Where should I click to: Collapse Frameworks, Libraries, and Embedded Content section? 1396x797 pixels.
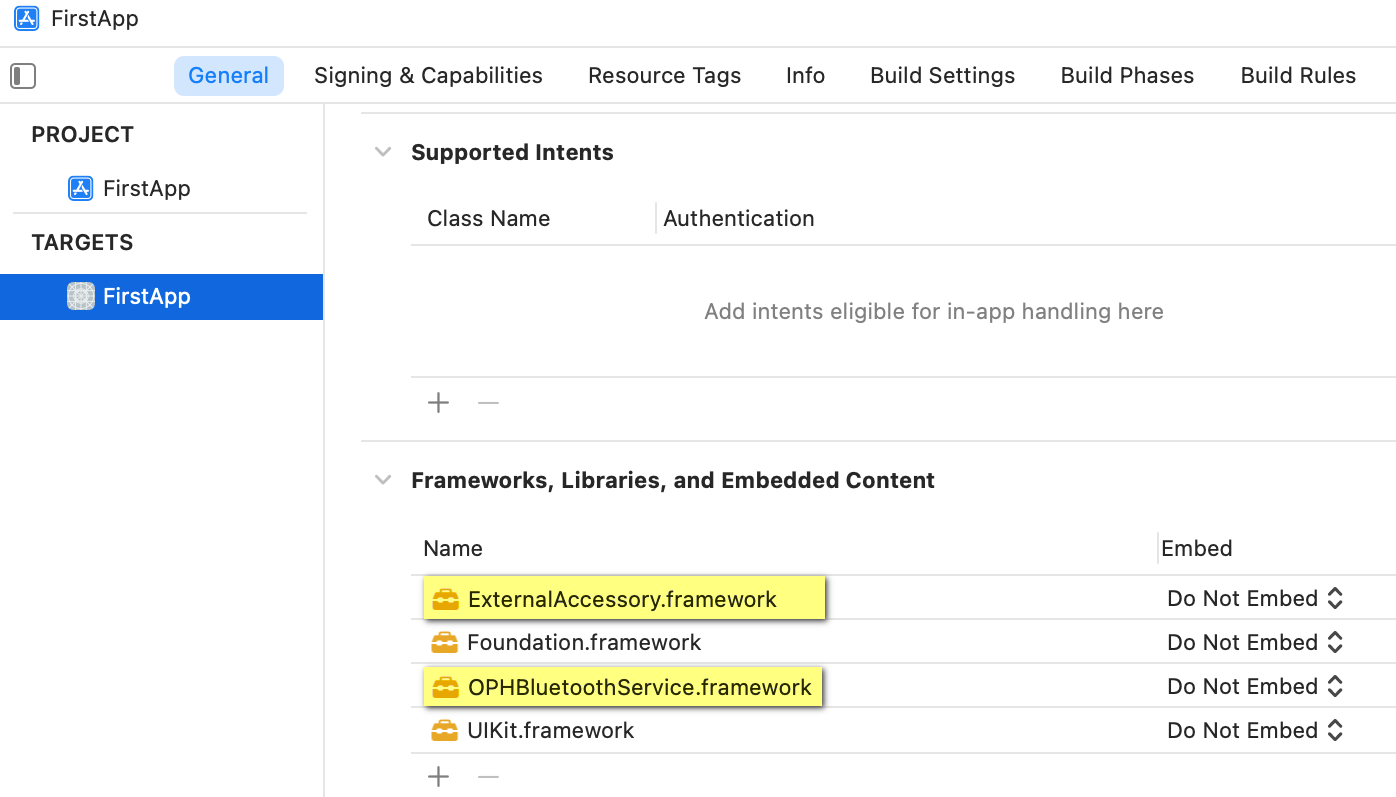383,480
